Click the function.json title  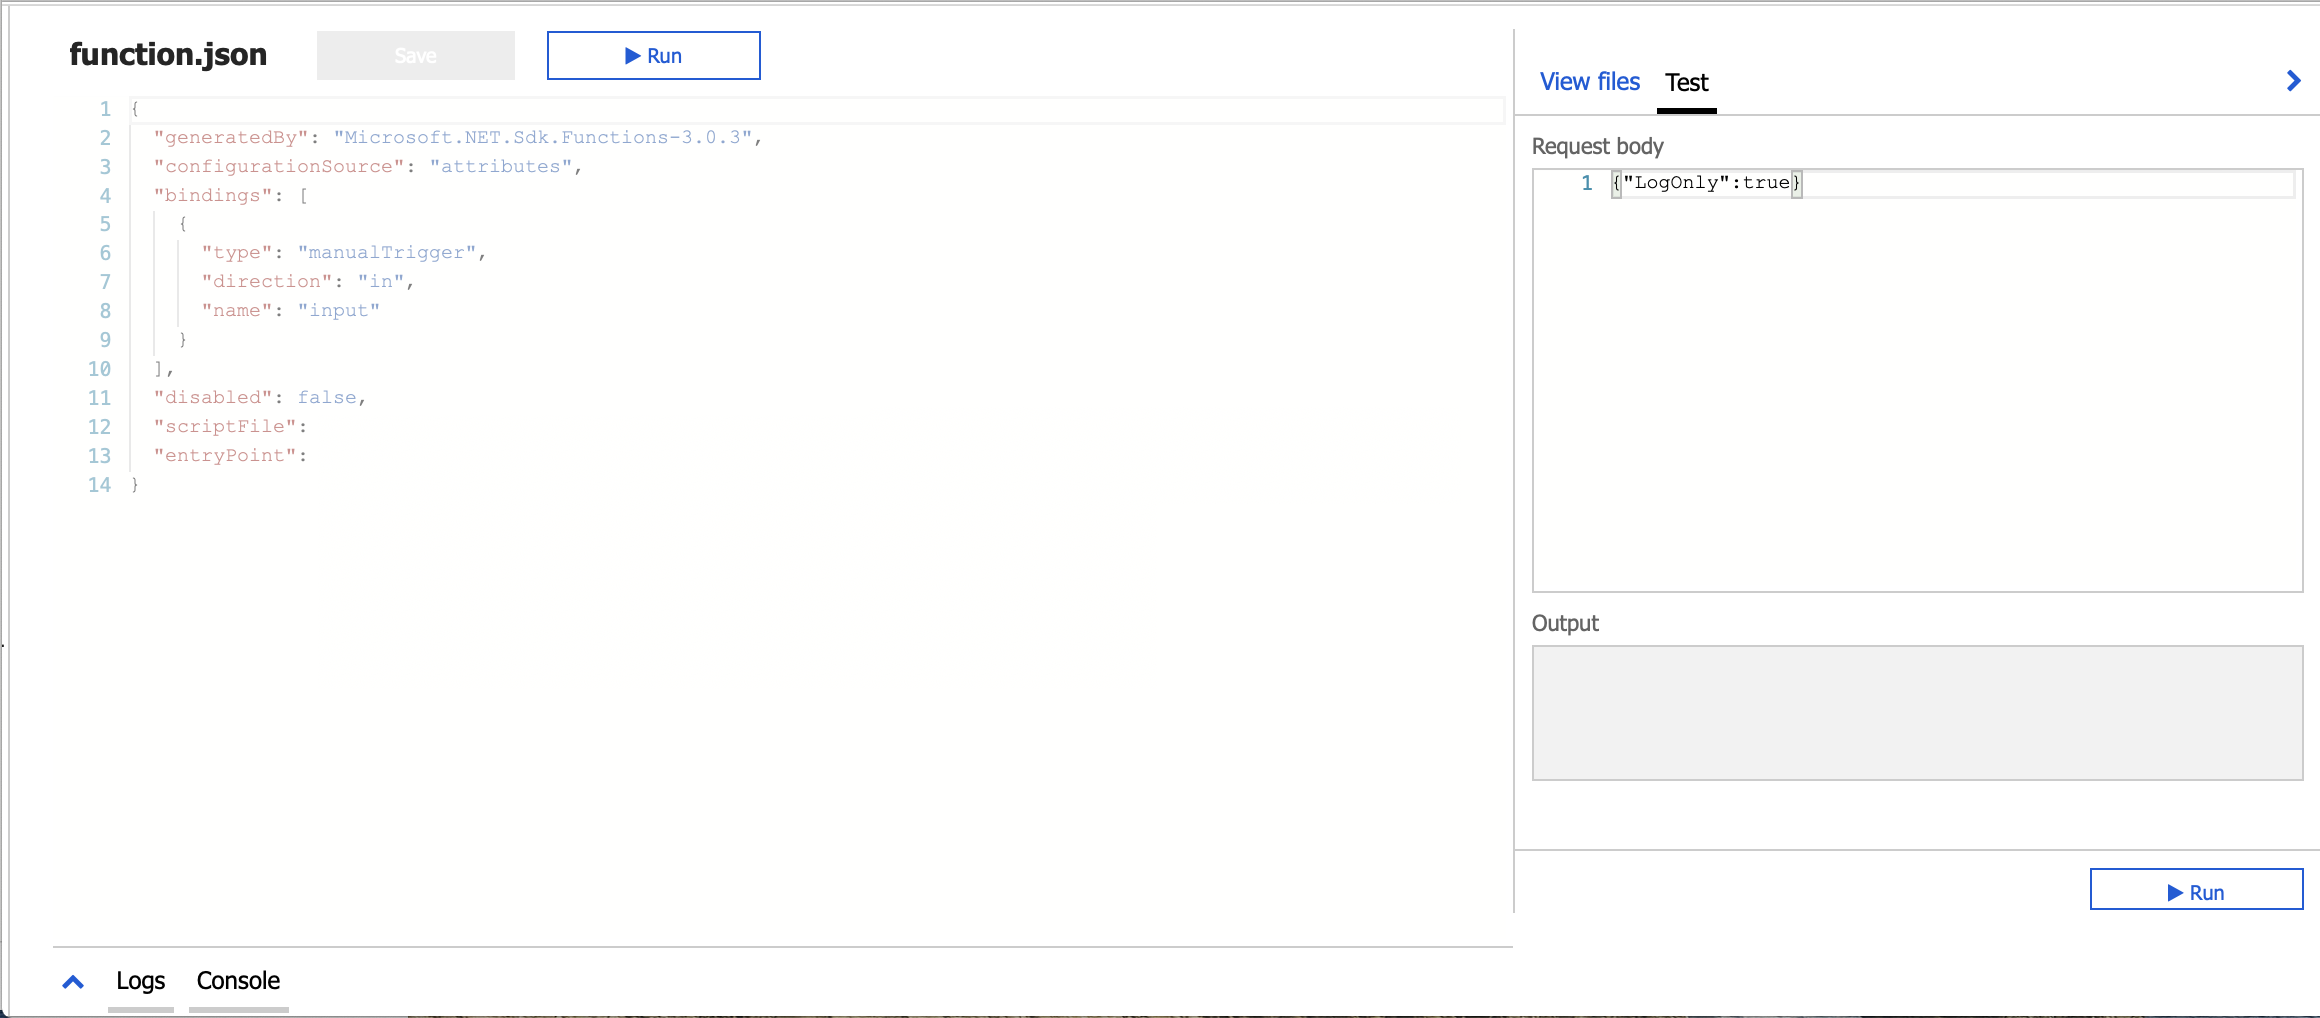[167, 55]
